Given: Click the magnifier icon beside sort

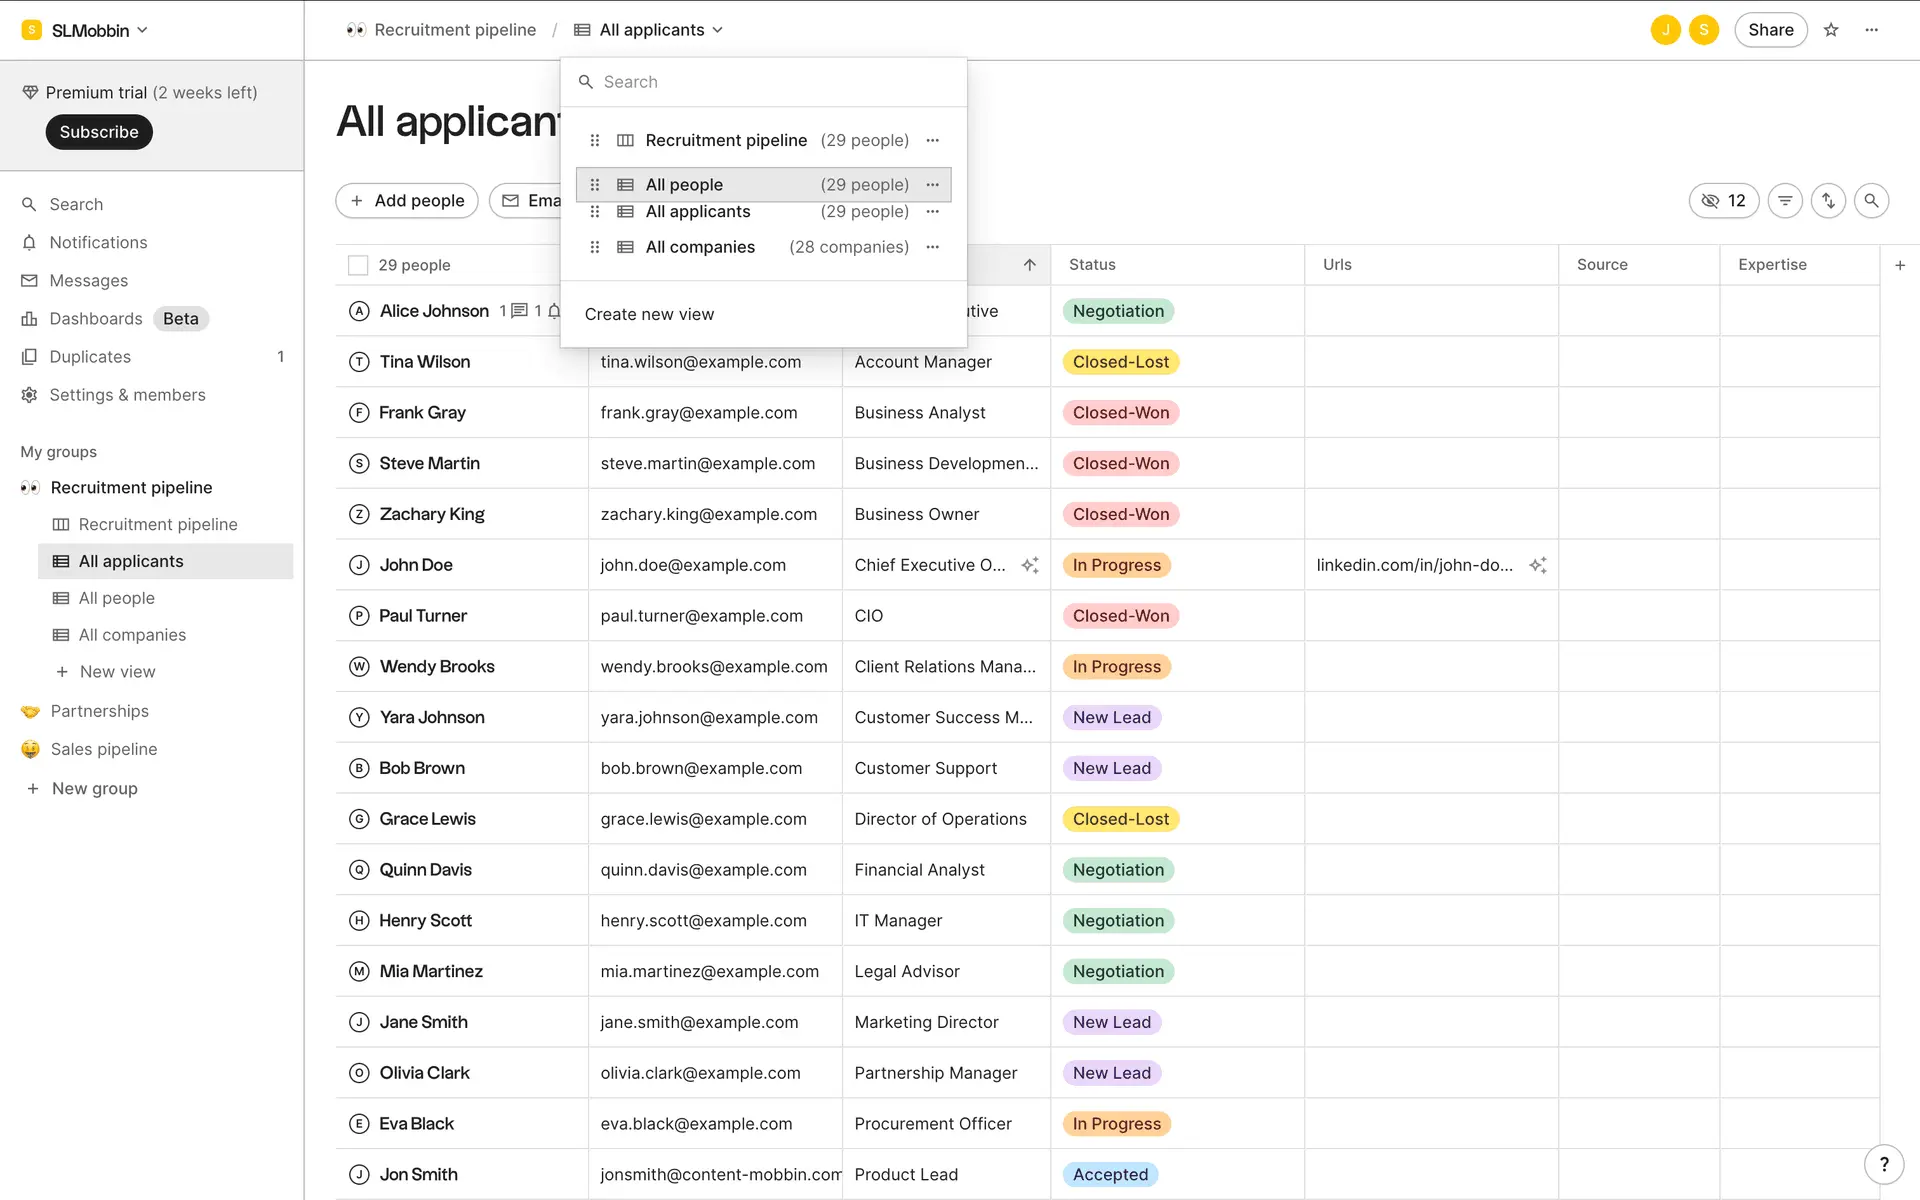Looking at the screenshot, I should click(x=1871, y=201).
